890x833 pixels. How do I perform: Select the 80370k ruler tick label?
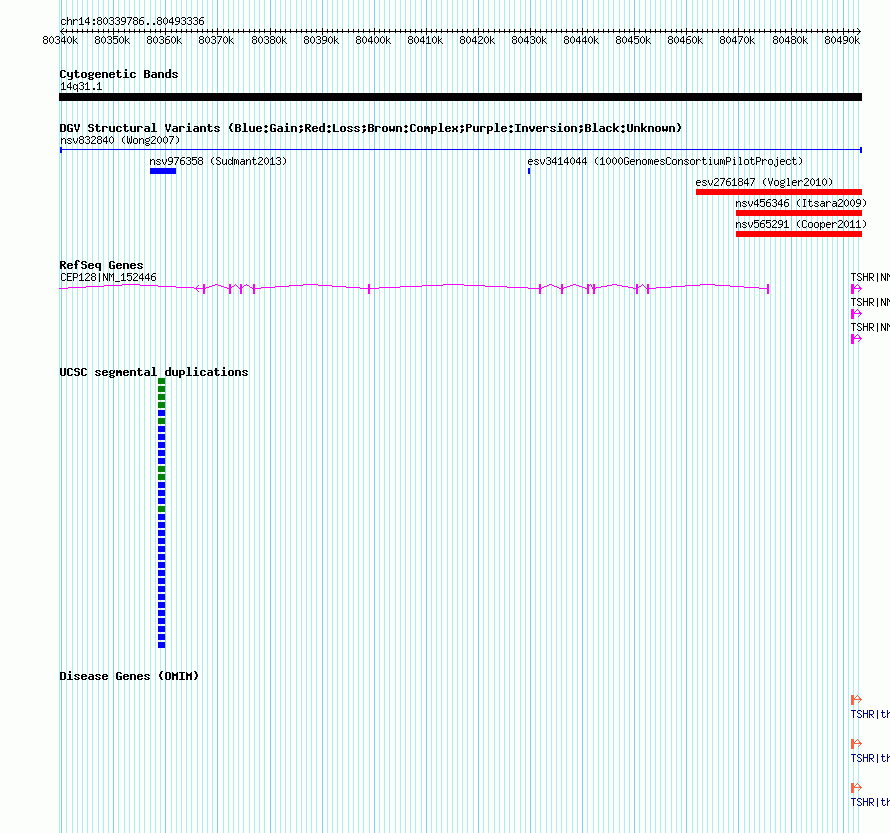216,40
